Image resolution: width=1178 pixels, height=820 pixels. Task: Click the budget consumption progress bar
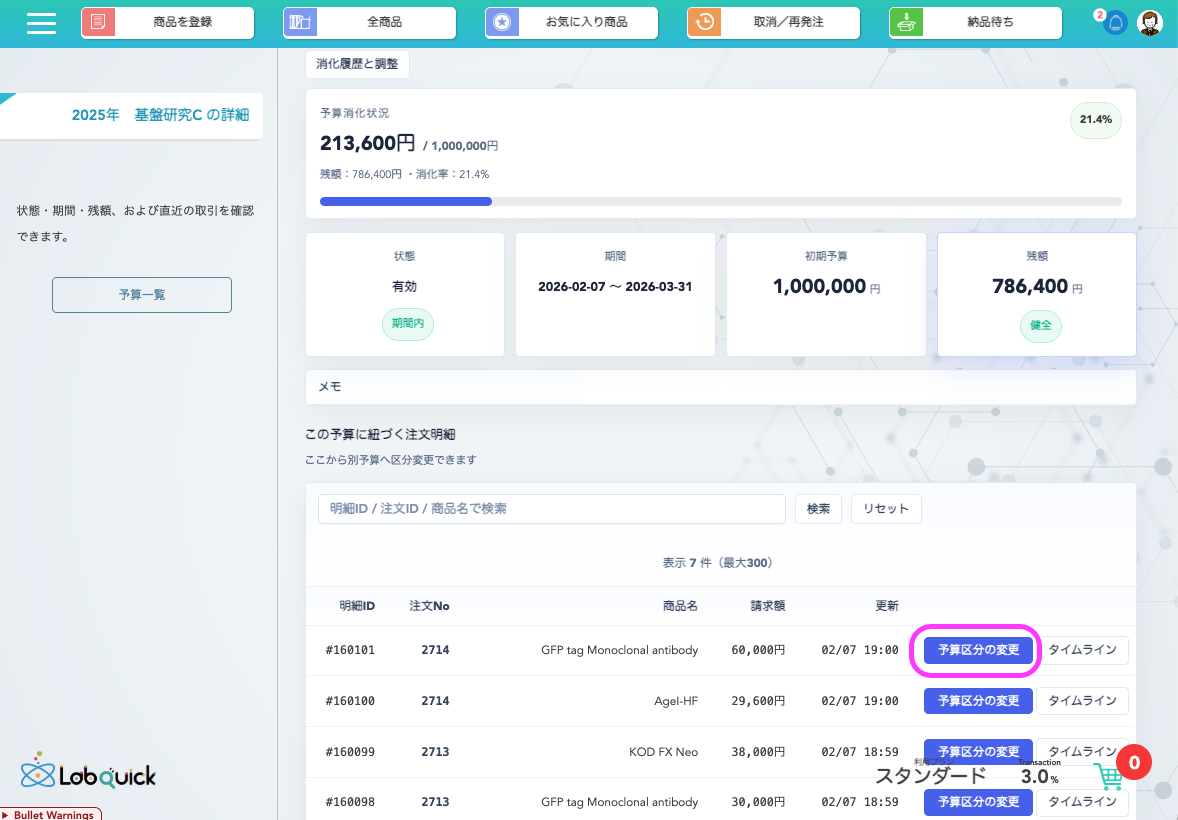coord(720,201)
